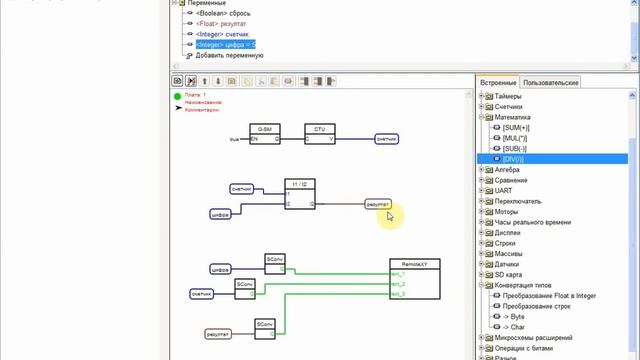The image size is (640, 360).
Task: Click the down arrow toolbar icon
Action: tap(218, 81)
